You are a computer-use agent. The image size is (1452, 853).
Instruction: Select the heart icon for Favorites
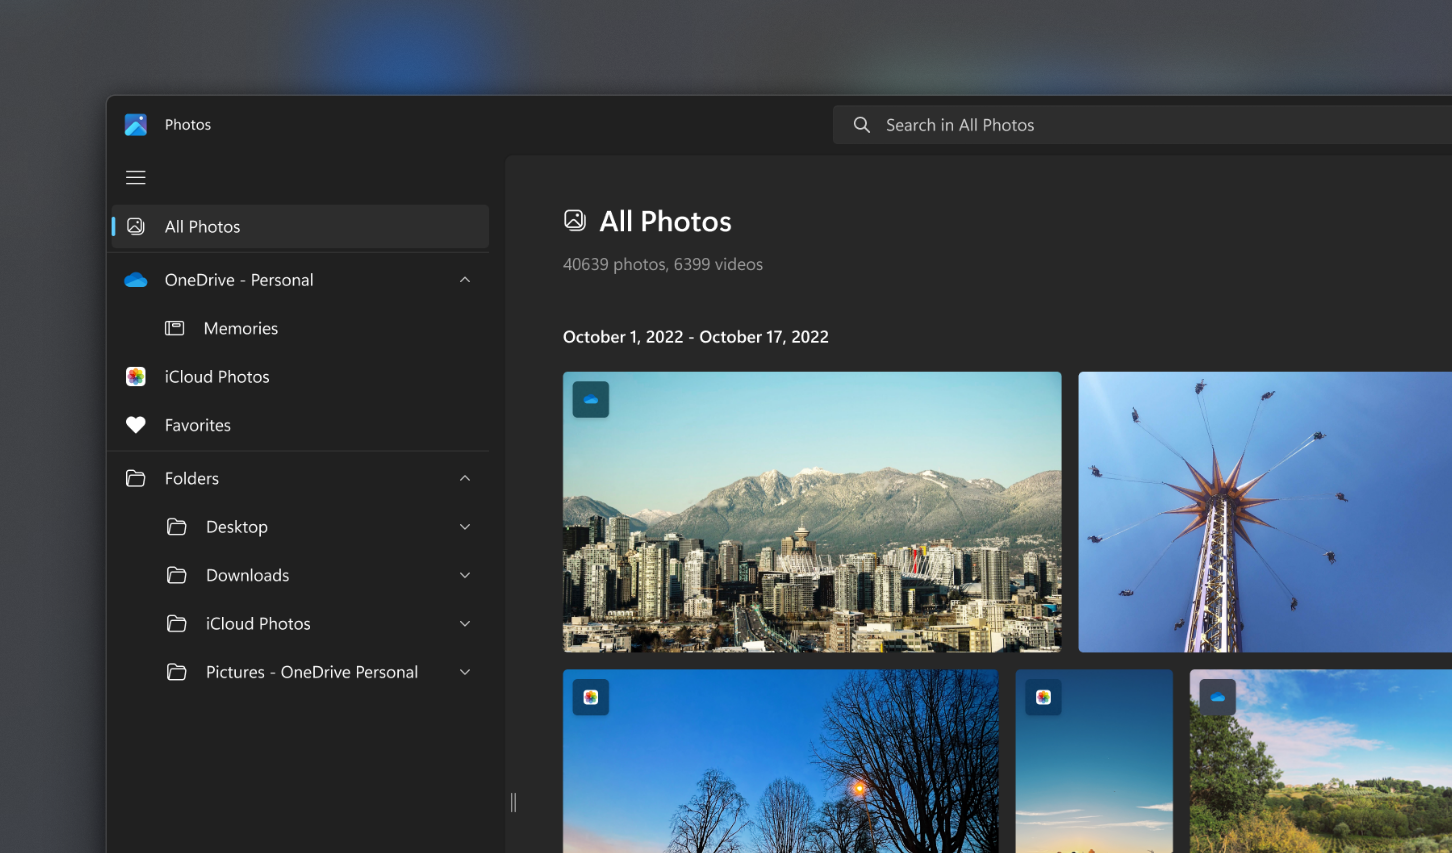click(136, 424)
